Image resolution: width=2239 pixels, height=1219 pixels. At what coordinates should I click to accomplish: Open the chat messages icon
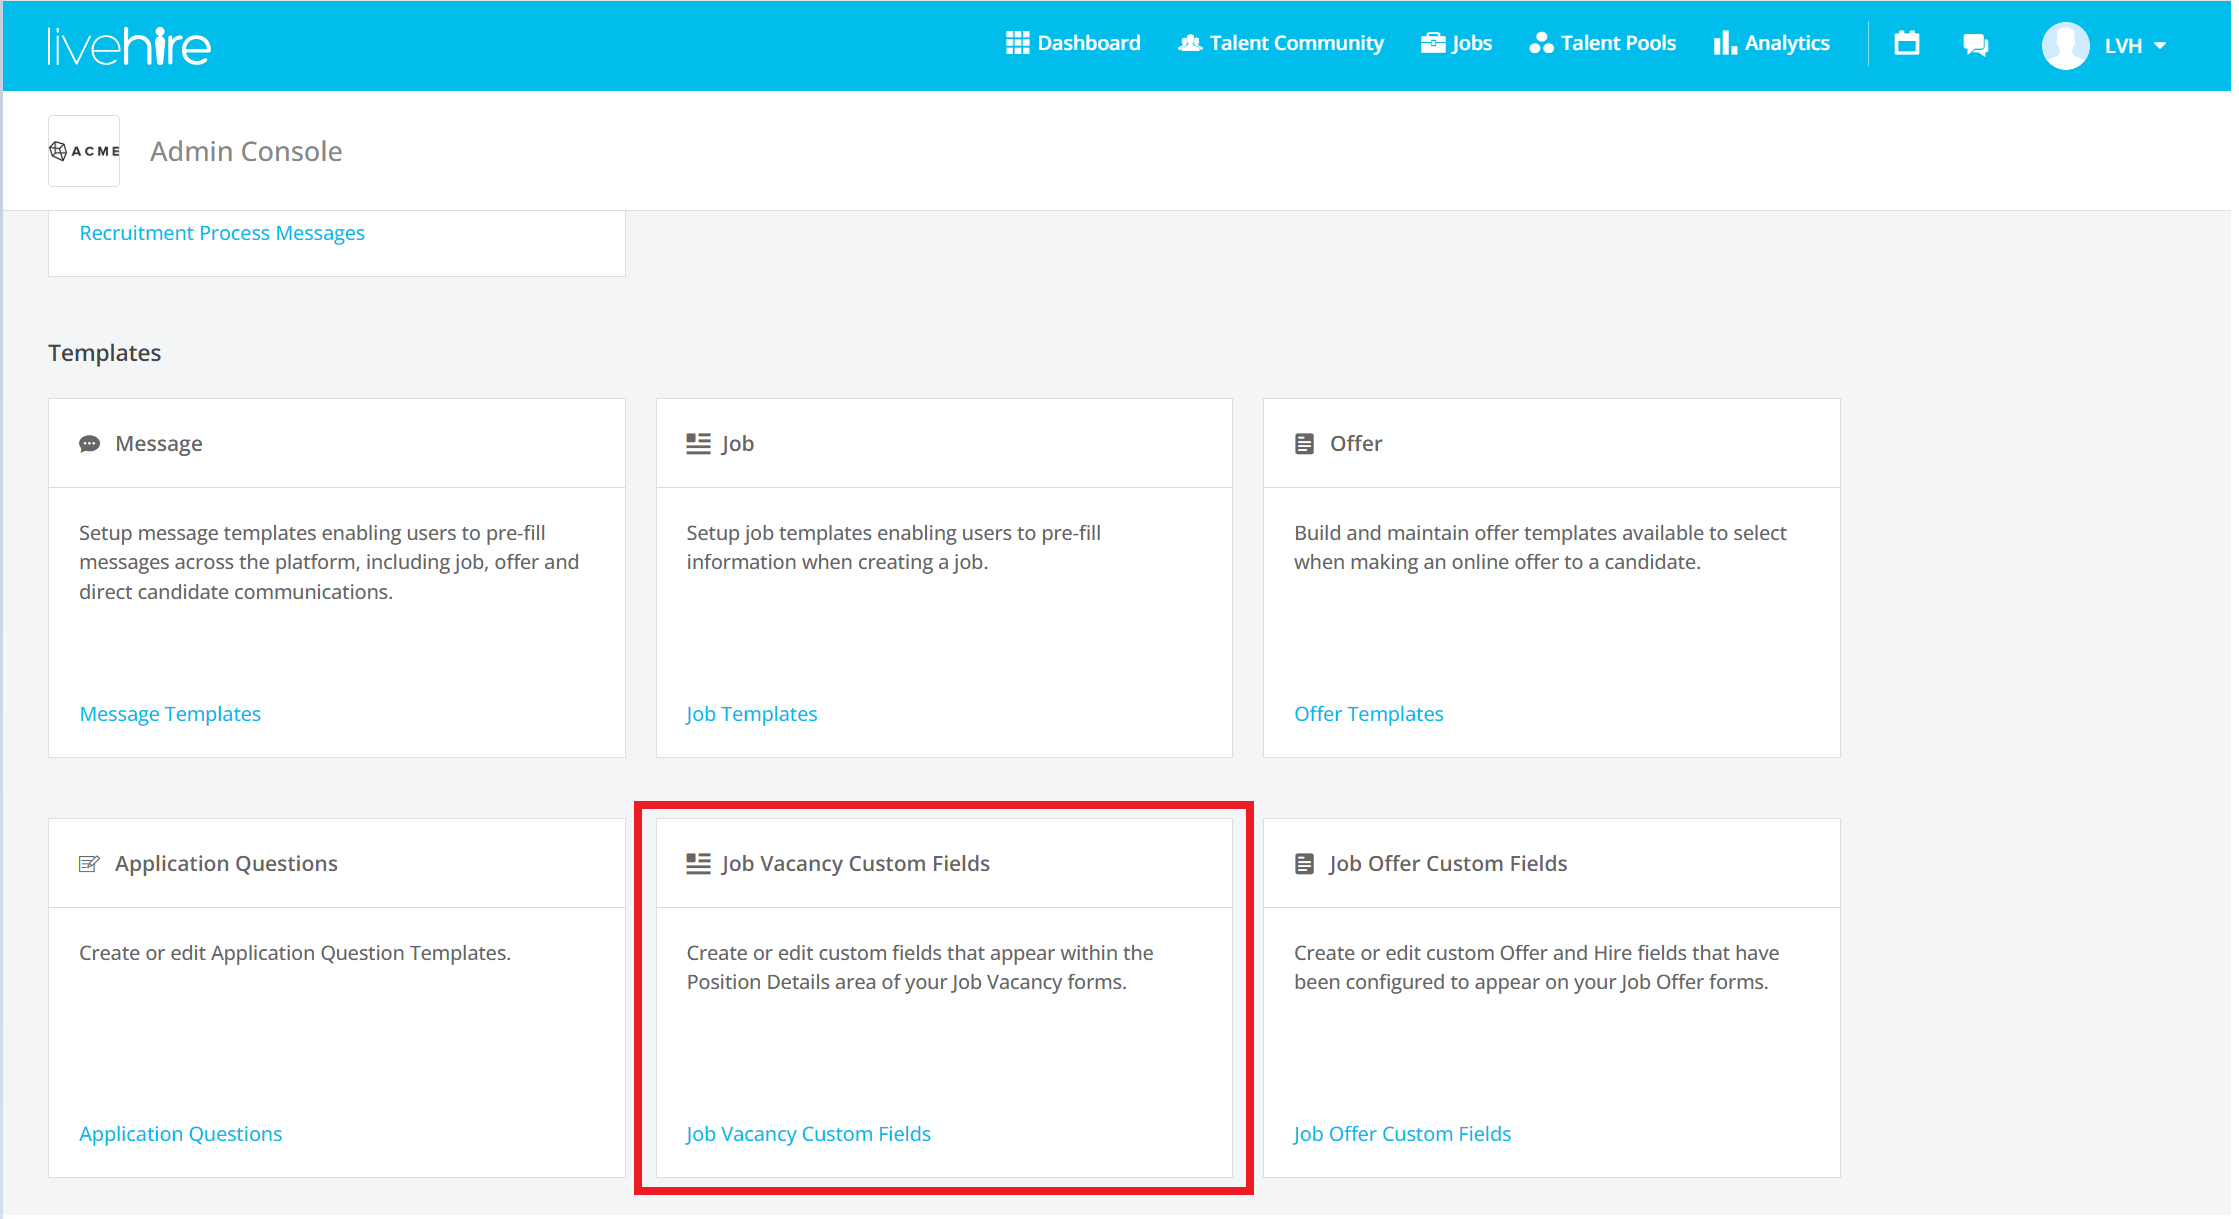coord(1975,45)
